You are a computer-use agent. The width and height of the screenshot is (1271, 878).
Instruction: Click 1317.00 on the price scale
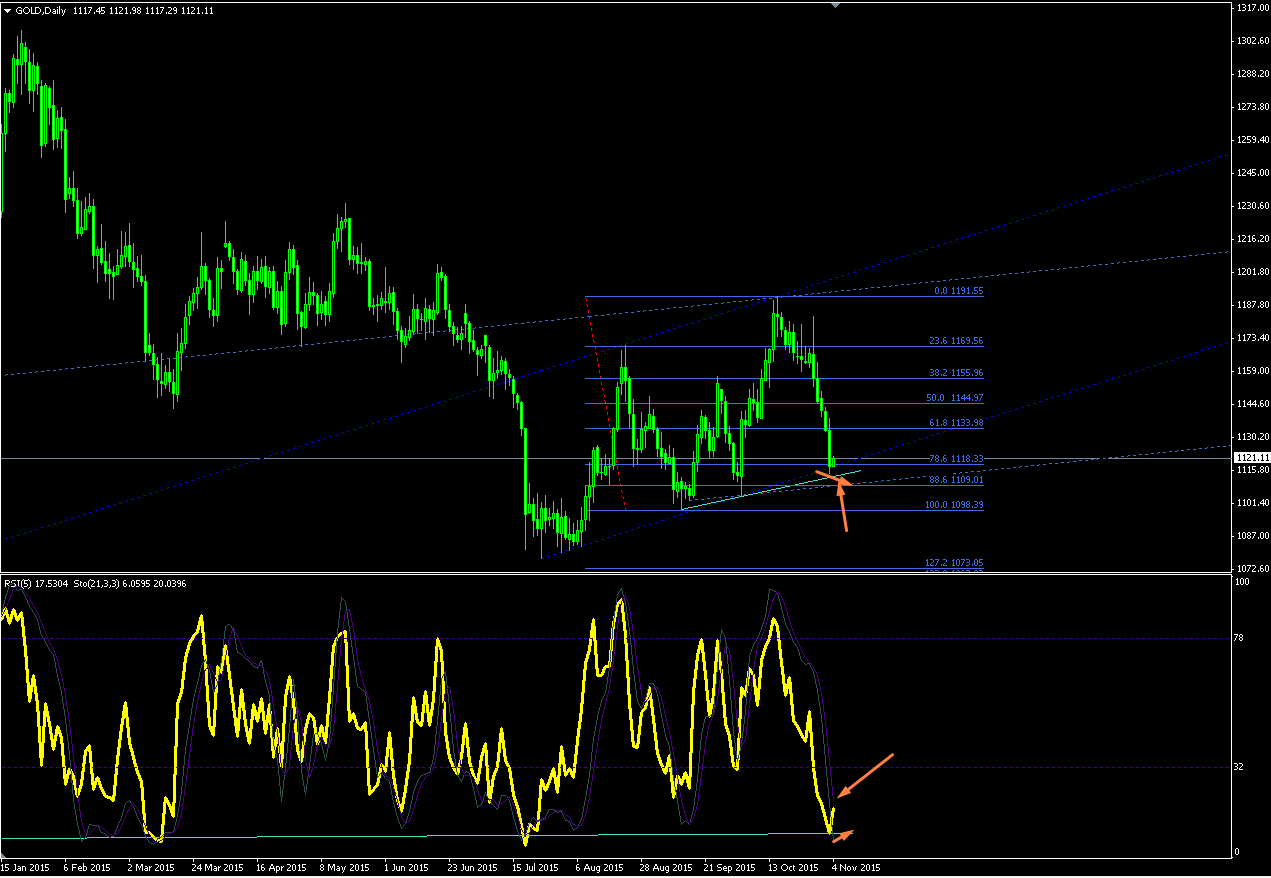pyautogui.click(x=1253, y=8)
